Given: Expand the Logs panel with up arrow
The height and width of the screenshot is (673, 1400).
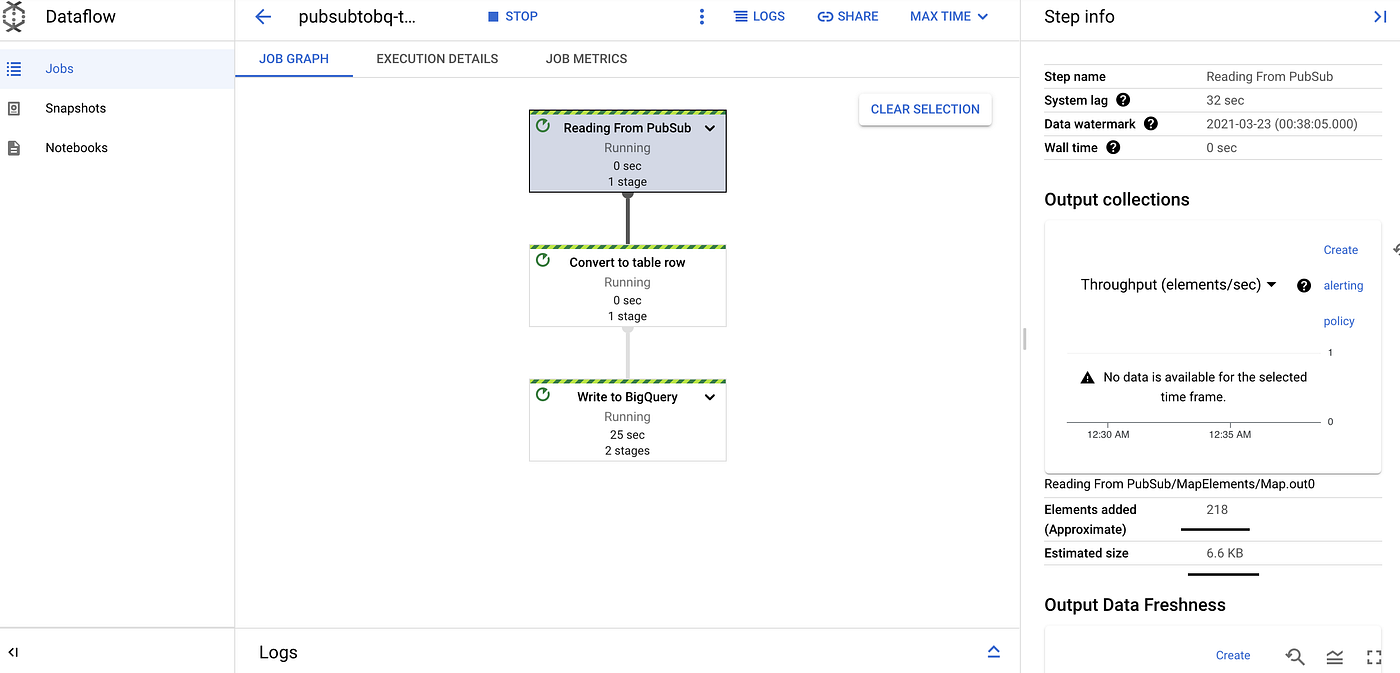Looking at the screenshot, I should [x=994, y=652].
